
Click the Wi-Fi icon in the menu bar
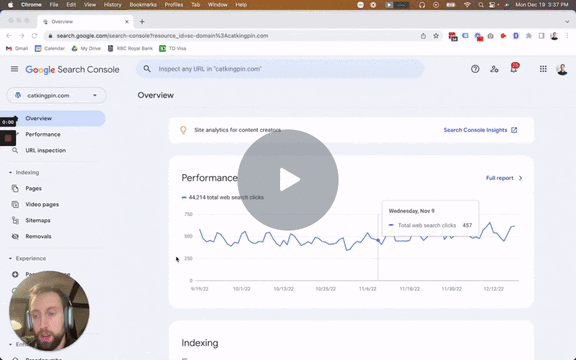click(x=467, y=5)
